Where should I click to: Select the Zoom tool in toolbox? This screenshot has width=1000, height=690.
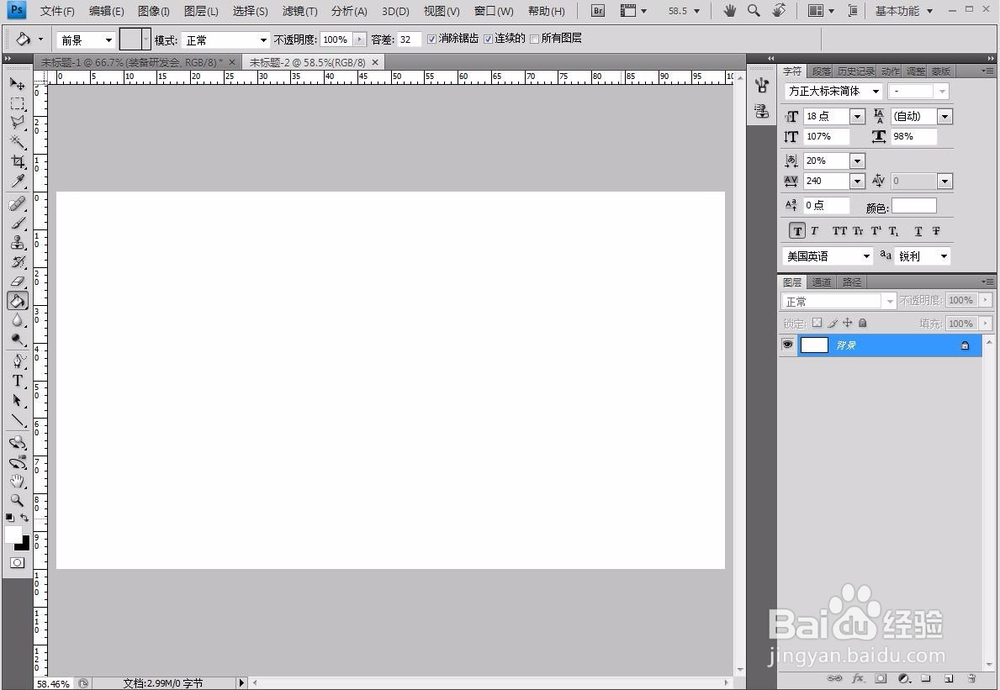[17, 501]
